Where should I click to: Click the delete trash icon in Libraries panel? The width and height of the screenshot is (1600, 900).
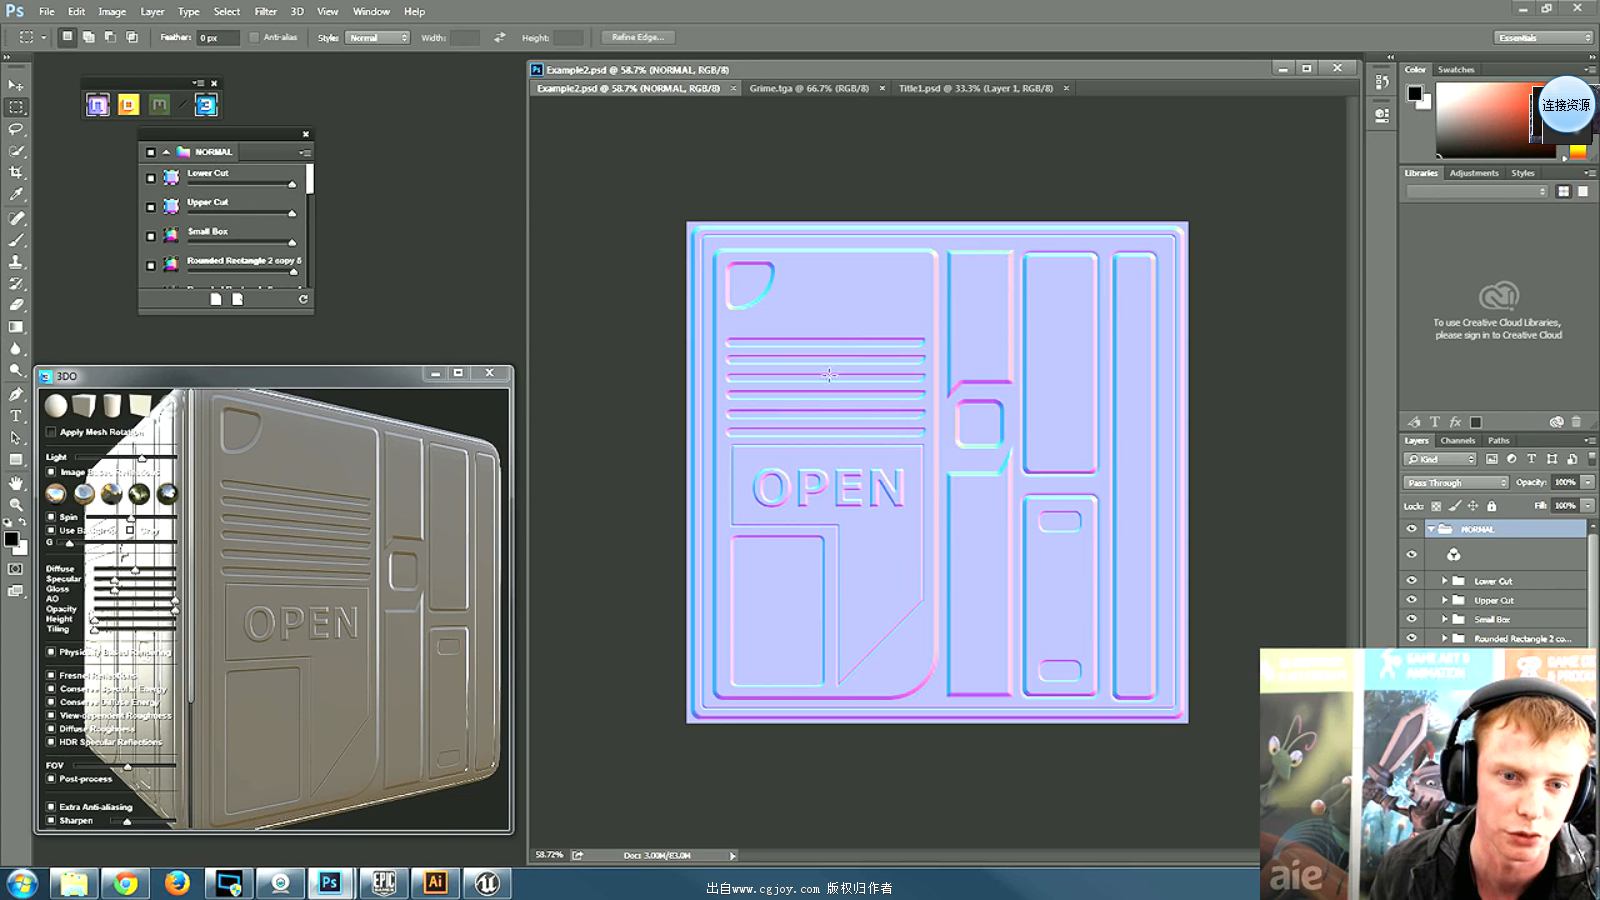[1576, 422]
